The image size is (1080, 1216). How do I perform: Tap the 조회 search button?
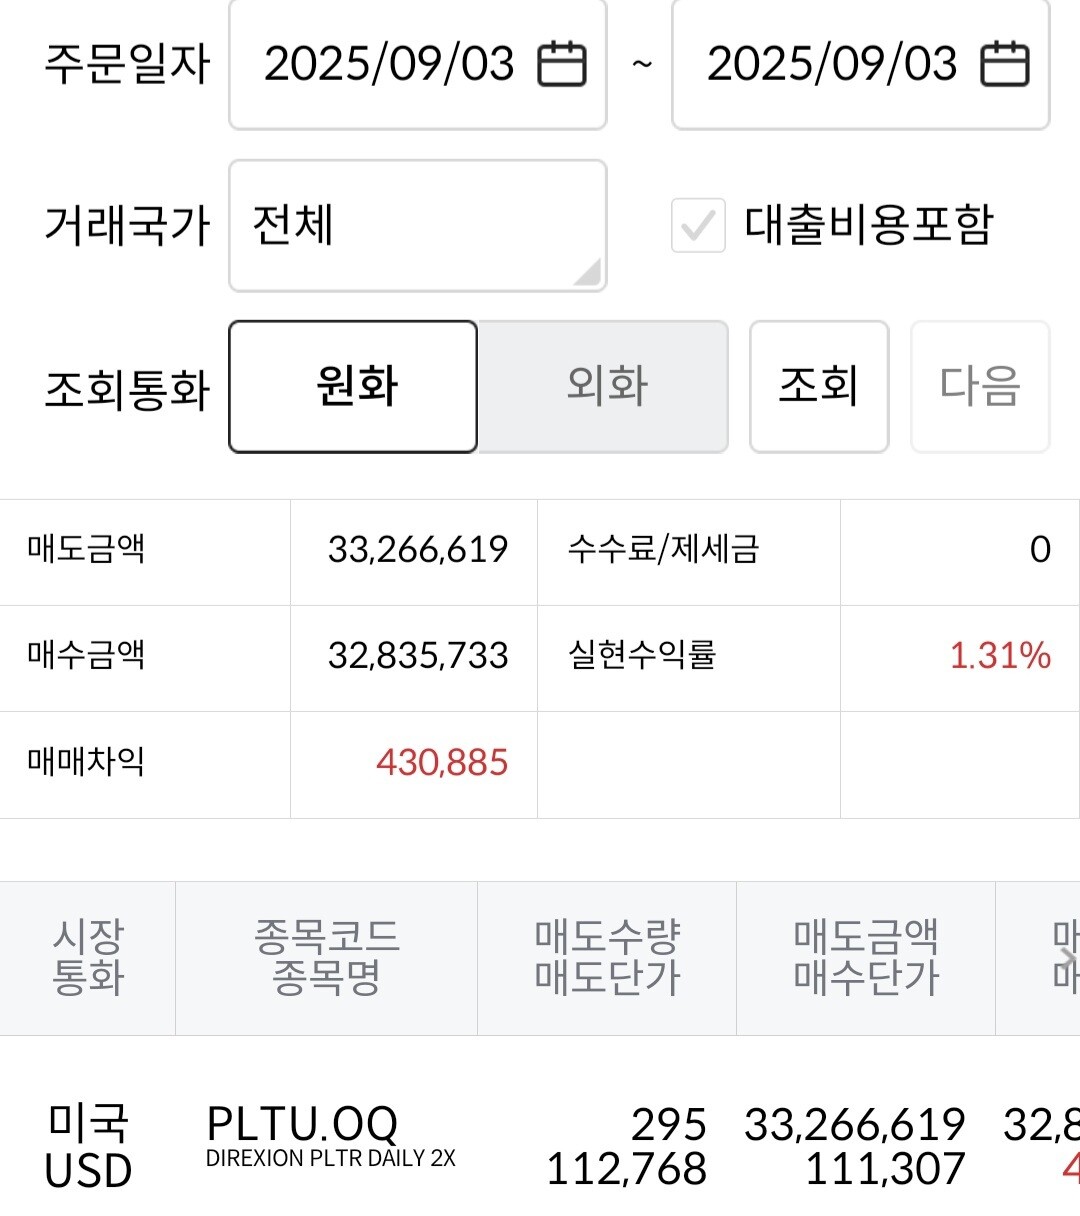[819, 386]
